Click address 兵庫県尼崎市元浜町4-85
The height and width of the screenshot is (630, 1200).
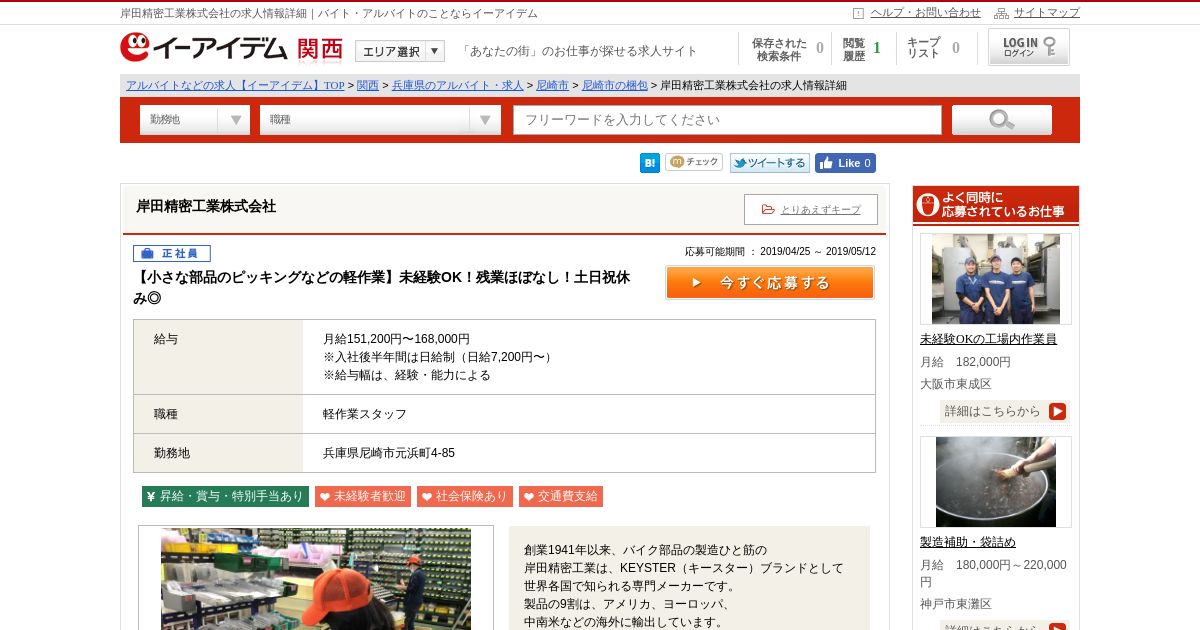[389, 453]
